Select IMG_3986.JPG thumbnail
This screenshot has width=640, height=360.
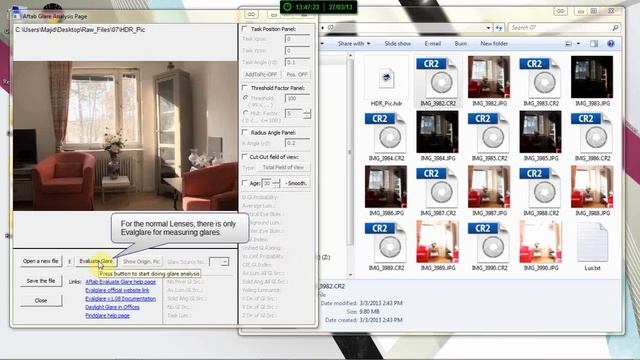click(x=386, y=187)
